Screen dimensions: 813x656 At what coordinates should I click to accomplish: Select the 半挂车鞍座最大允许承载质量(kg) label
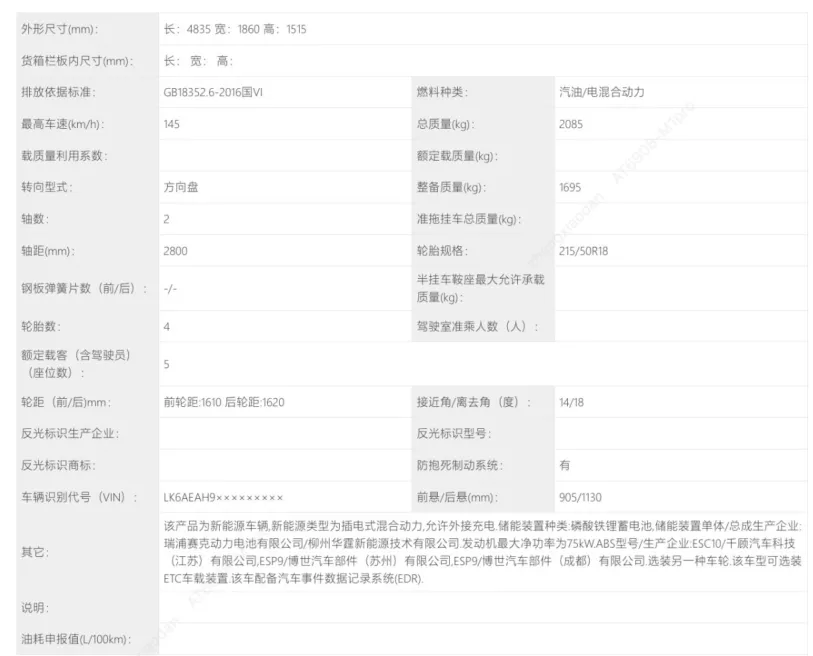coord(481,288)
